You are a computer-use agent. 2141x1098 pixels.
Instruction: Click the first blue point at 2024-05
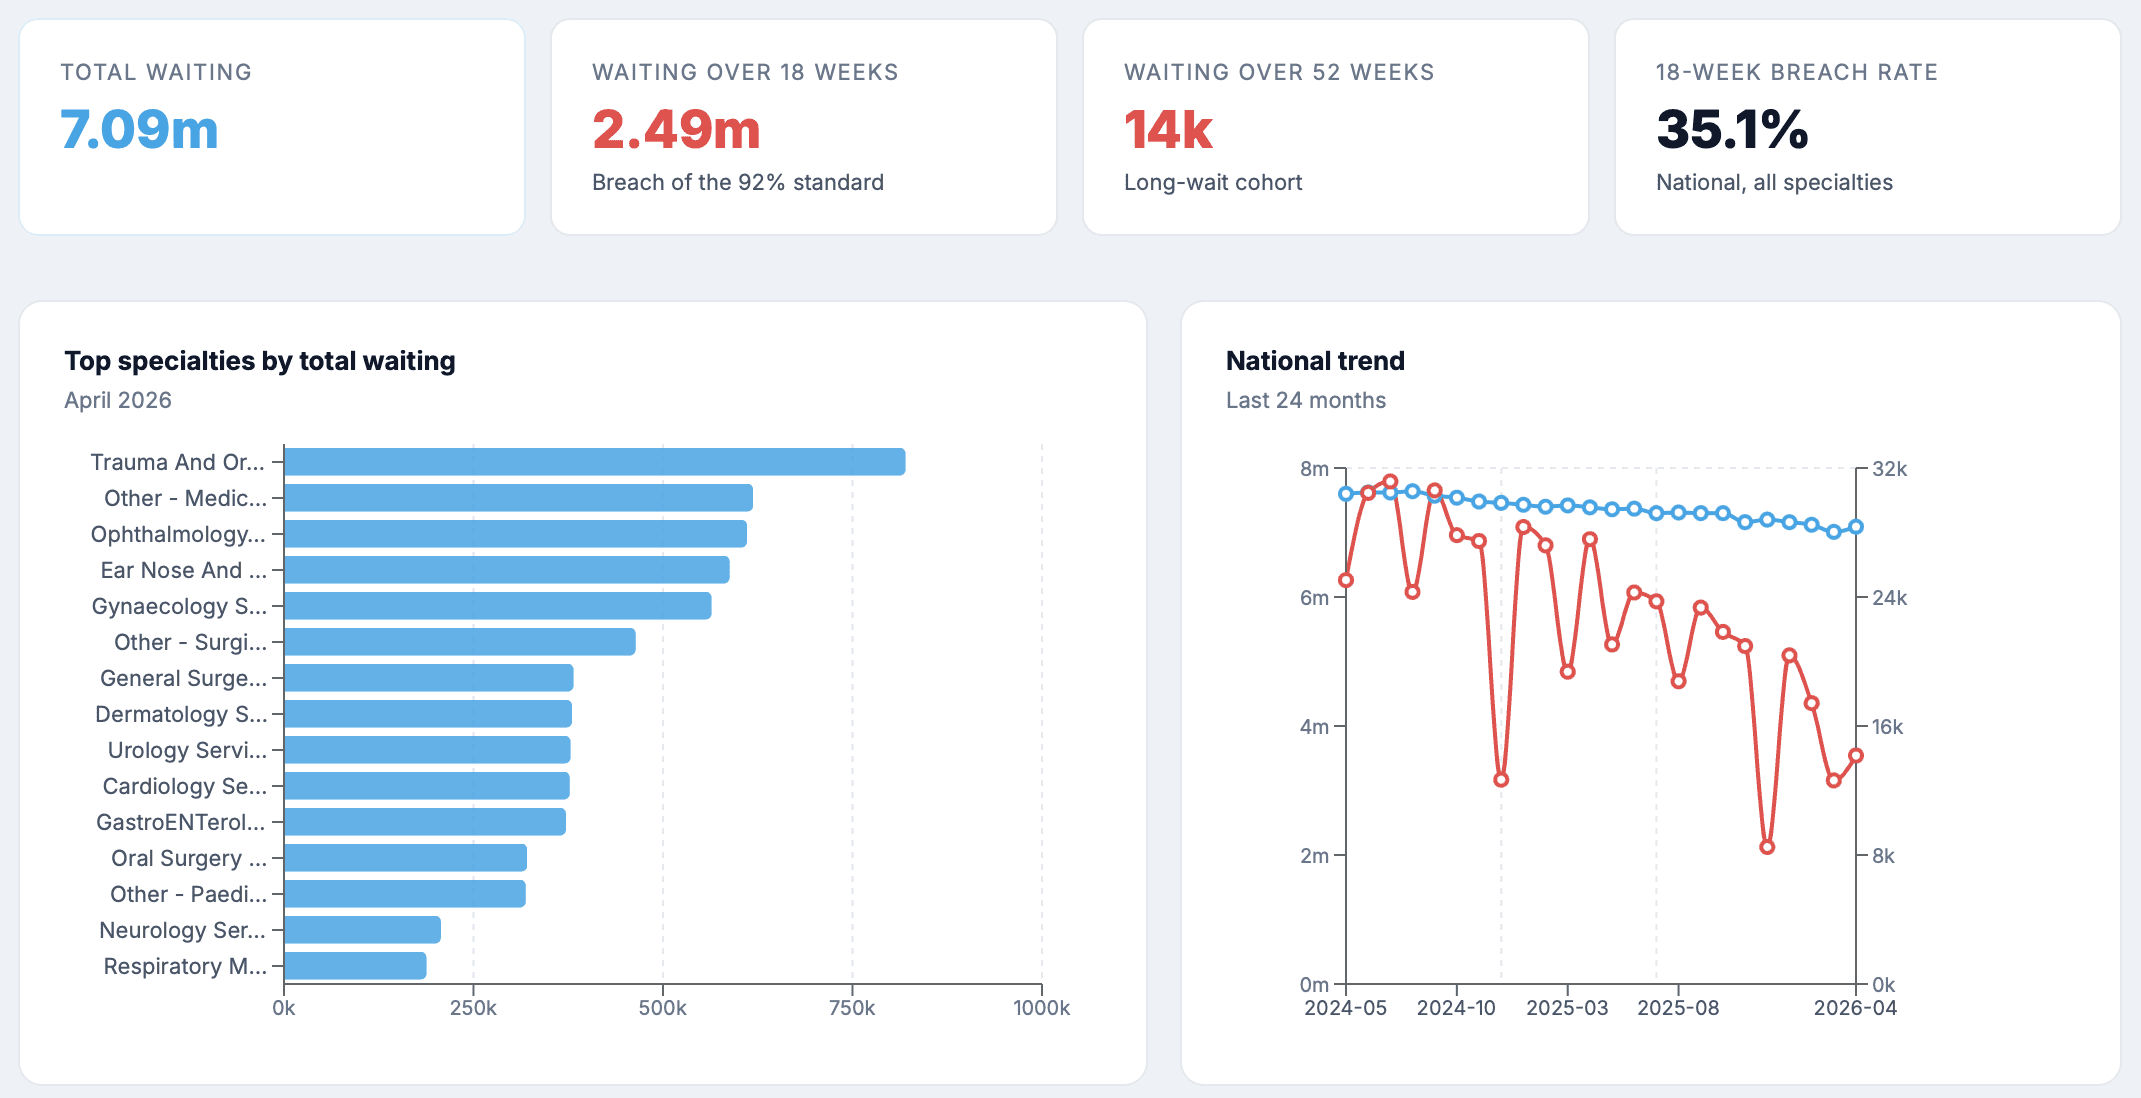[1346, 493]
